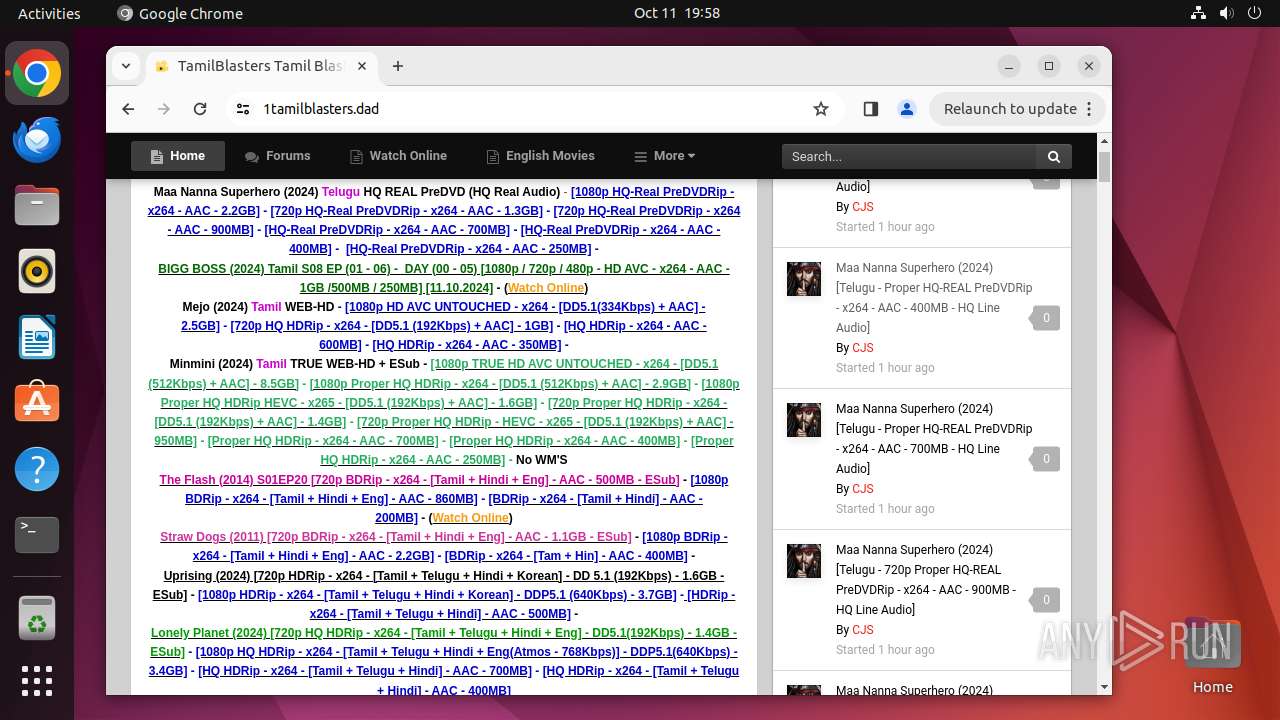Open the Help icon in the dock
This screenshot has width=1280, height=720.
(37, 469)
